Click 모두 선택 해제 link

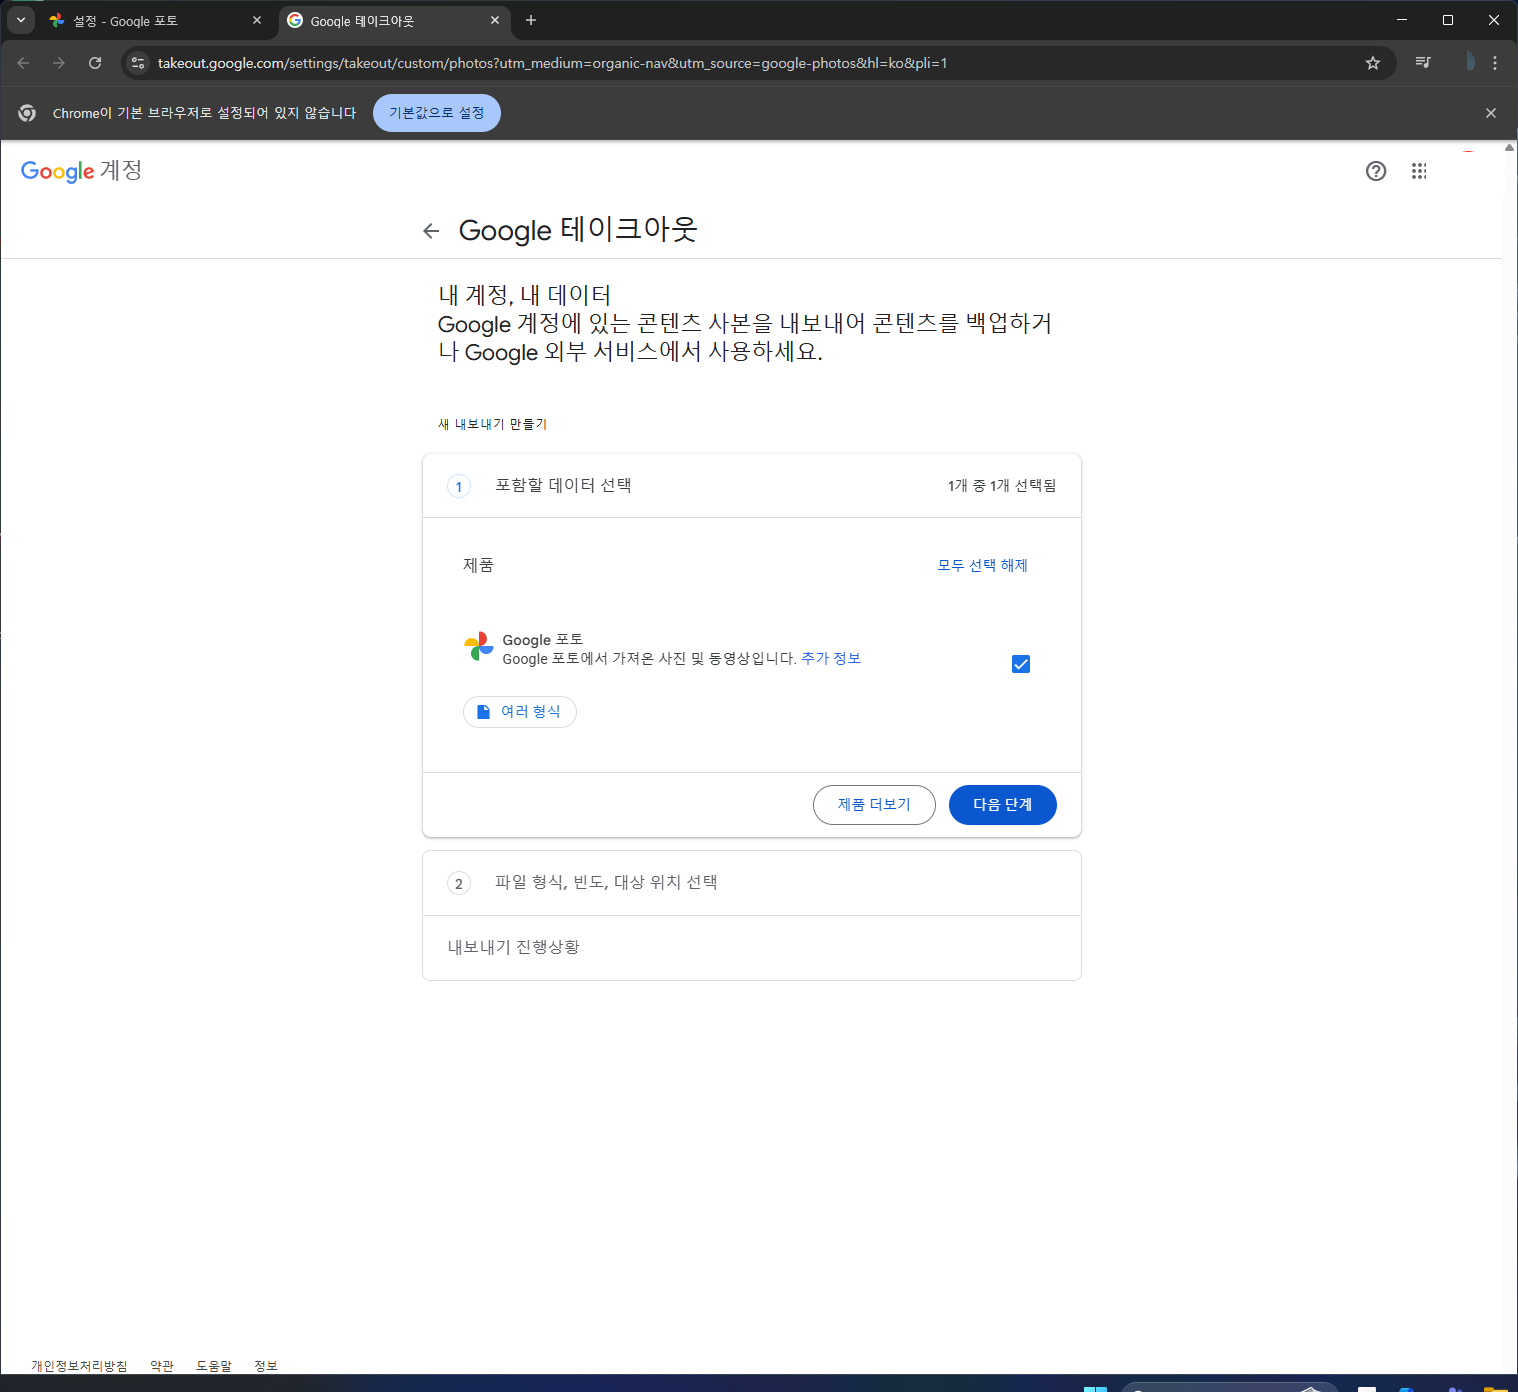pos(982,565)
